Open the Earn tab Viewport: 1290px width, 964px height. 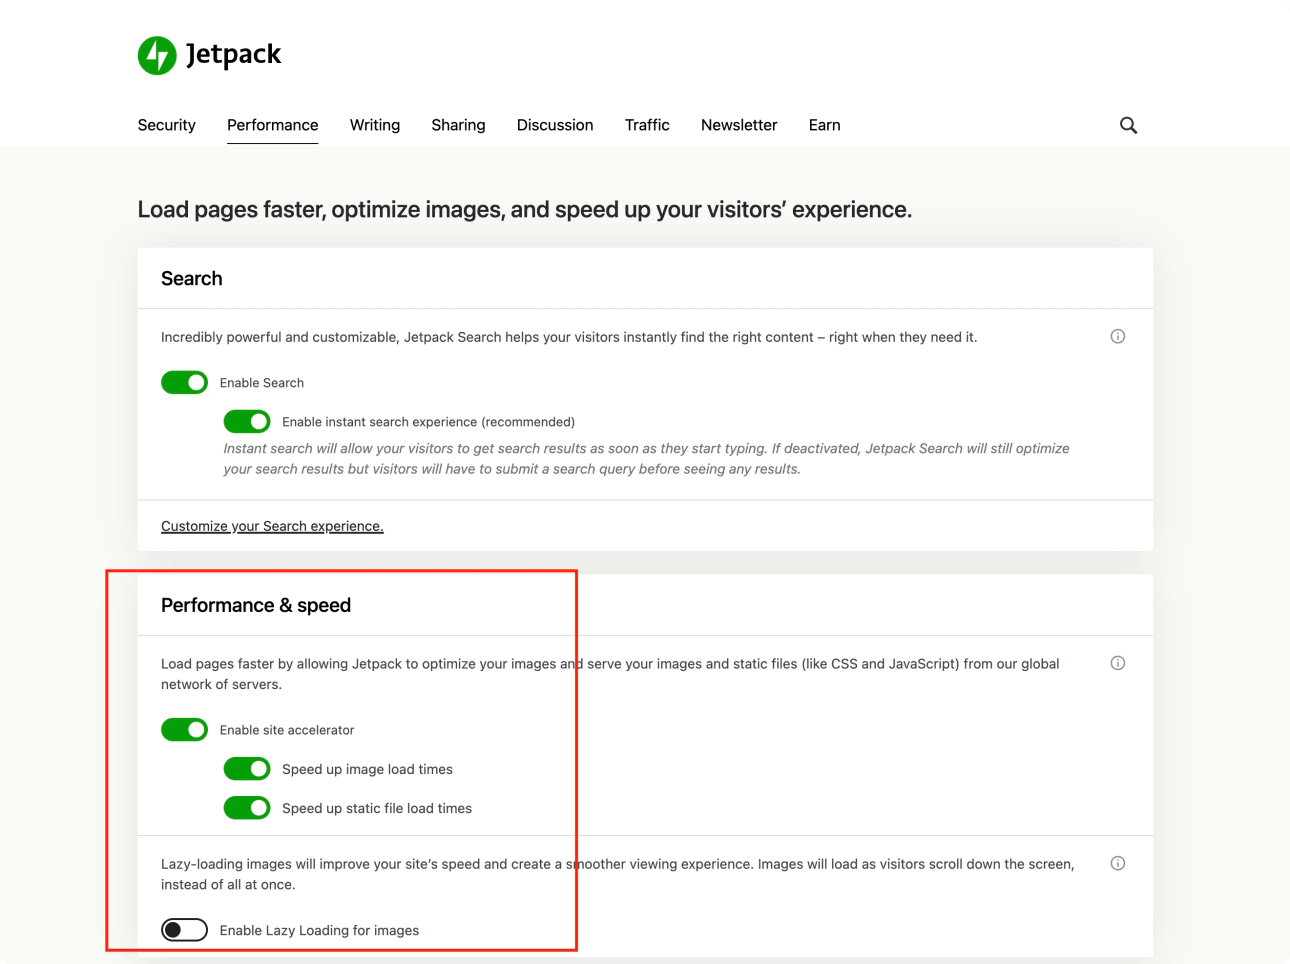tap(824, 125)
